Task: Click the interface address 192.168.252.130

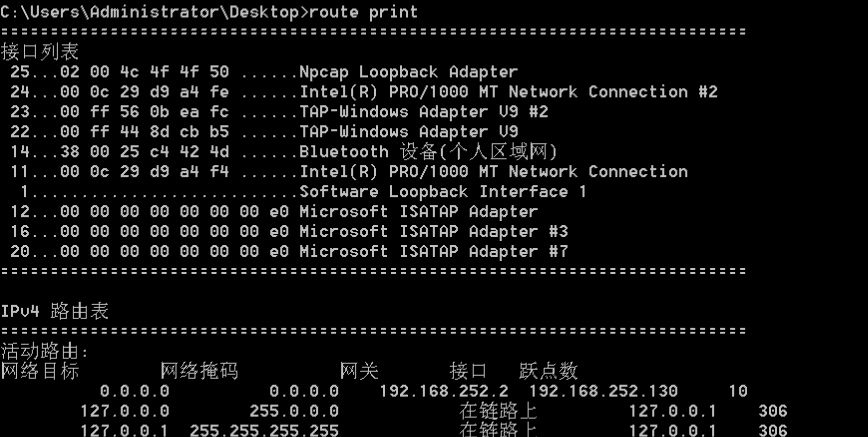Action: tap(603, 391)
